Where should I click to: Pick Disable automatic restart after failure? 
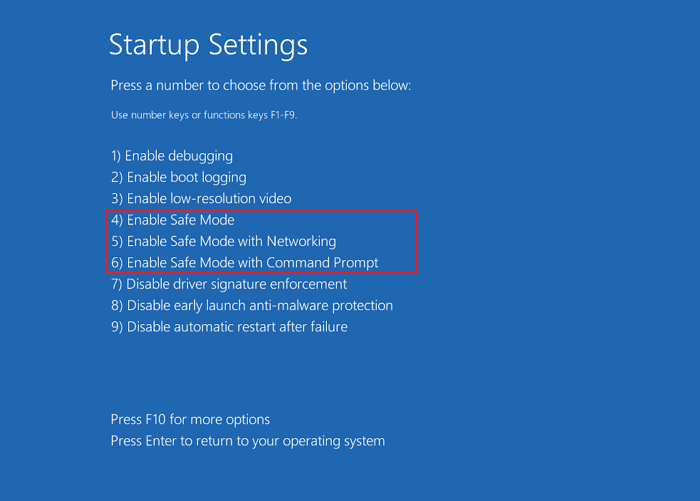point(229,326)
